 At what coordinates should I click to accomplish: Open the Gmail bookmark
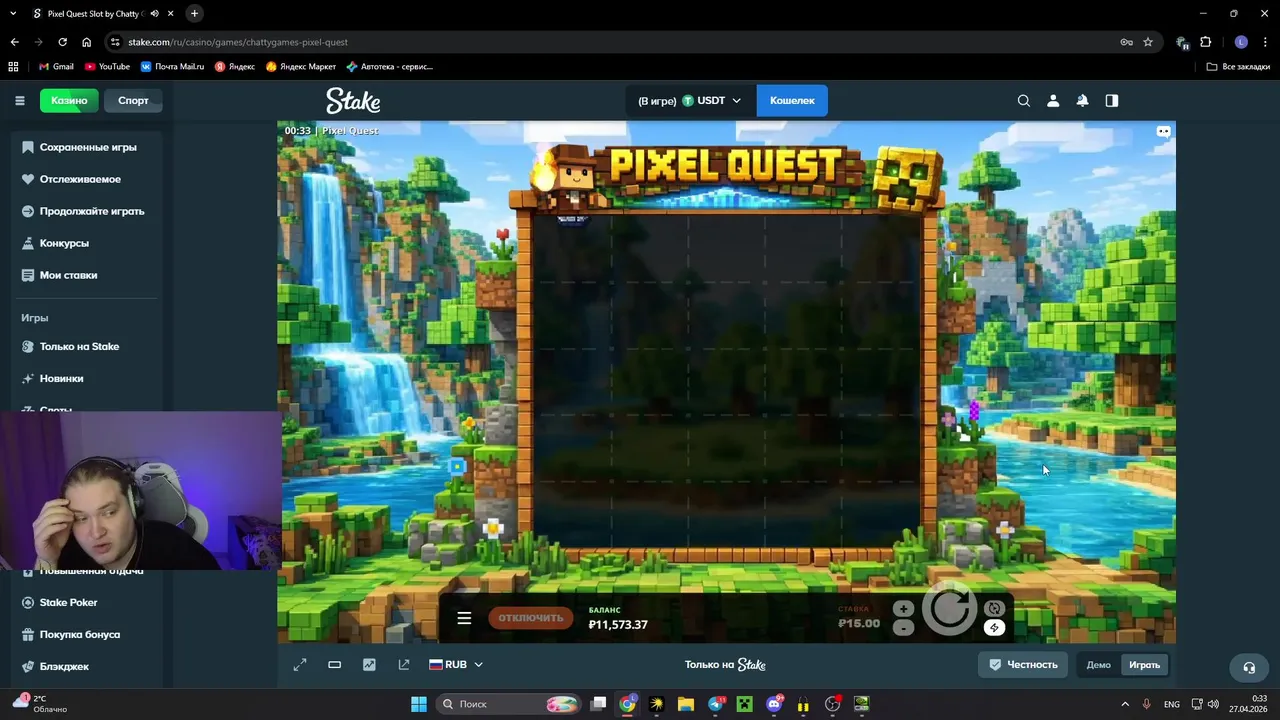pos(56,67)
